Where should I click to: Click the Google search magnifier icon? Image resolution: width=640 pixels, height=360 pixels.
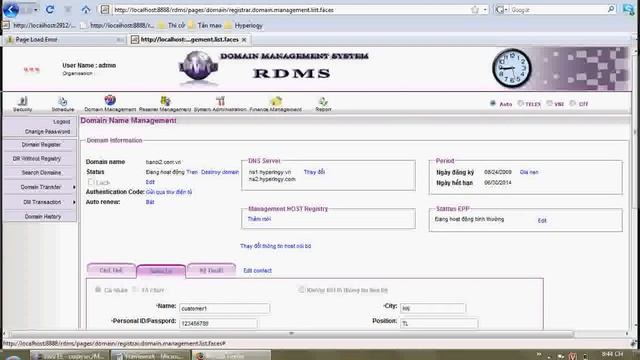click(611, 9)
